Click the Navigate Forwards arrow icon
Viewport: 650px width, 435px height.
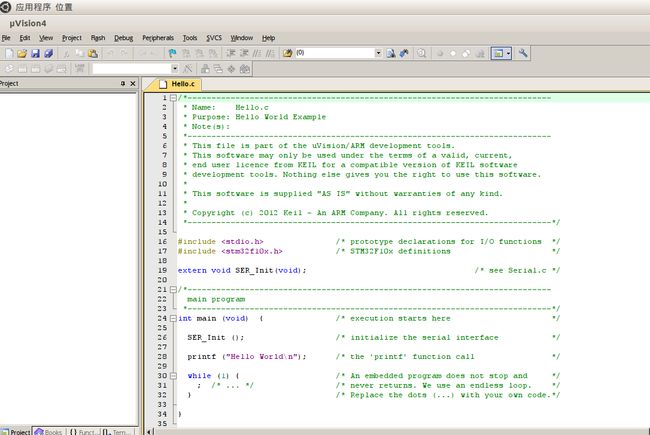[154, 53]
